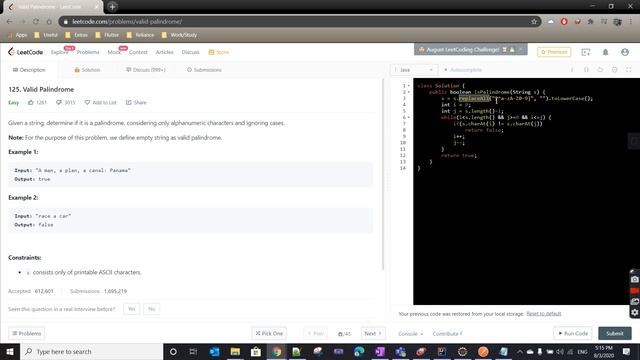Answer Yes to seen in interview
640x360 pixels.
tap(131, 309)
